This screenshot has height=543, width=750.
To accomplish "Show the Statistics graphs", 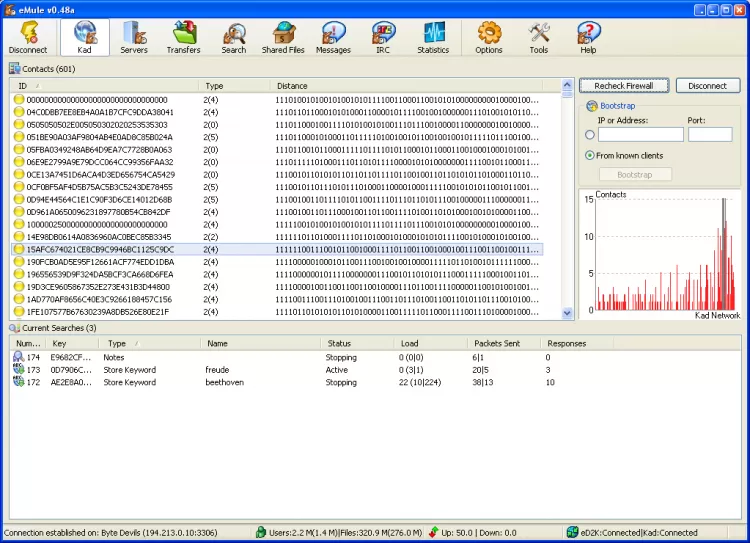I will point(433,37).
